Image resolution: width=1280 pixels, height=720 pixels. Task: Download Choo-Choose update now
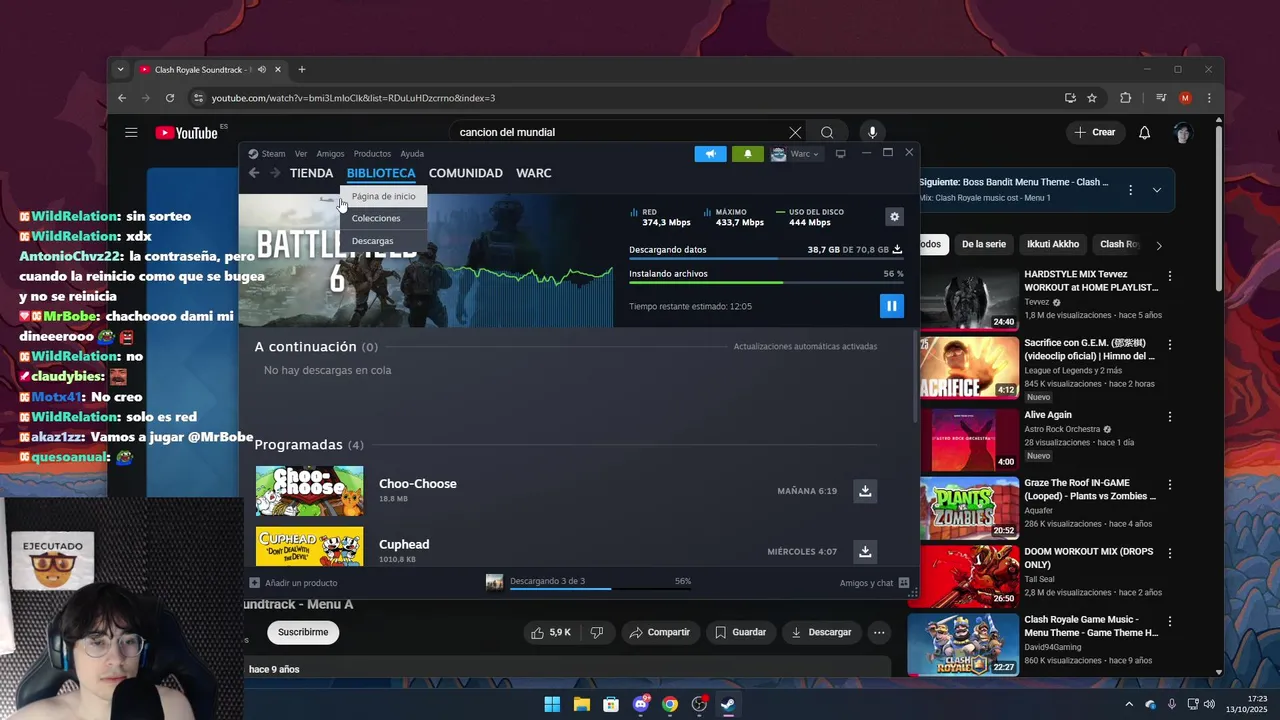point(865,491)
